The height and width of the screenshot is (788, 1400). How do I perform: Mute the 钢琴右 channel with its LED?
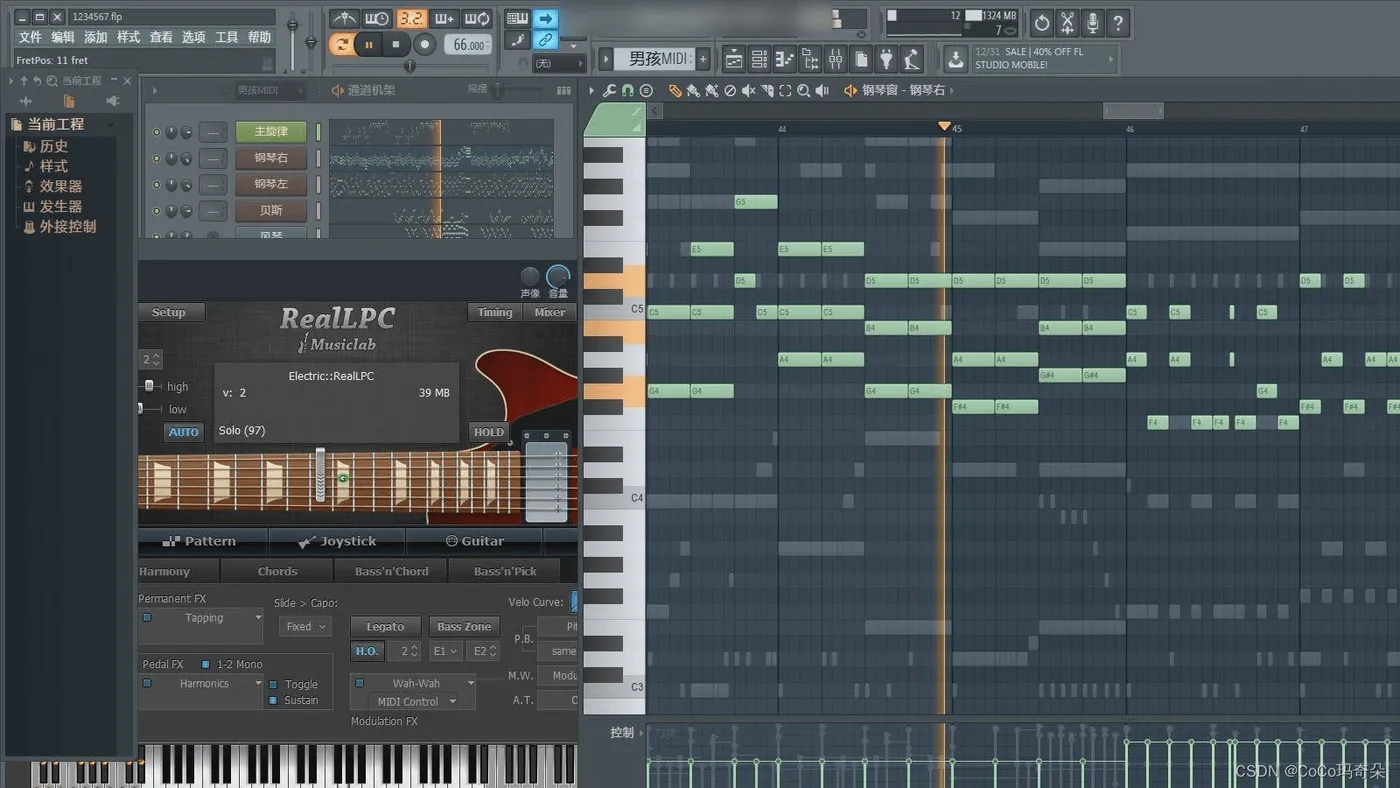pos(156,158)
